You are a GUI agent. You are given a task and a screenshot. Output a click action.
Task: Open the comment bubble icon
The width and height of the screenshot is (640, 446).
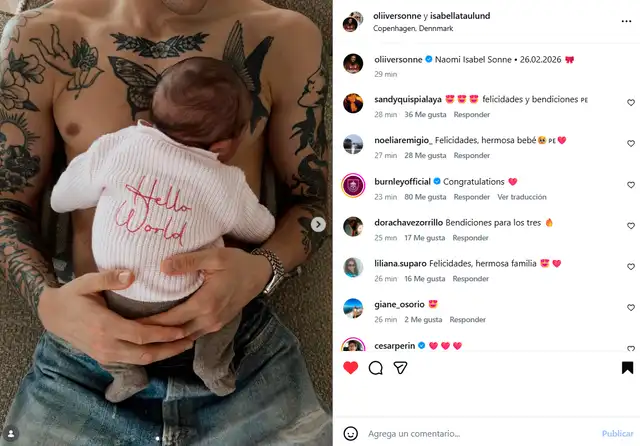pyautogui.click(x=376, y=368)
